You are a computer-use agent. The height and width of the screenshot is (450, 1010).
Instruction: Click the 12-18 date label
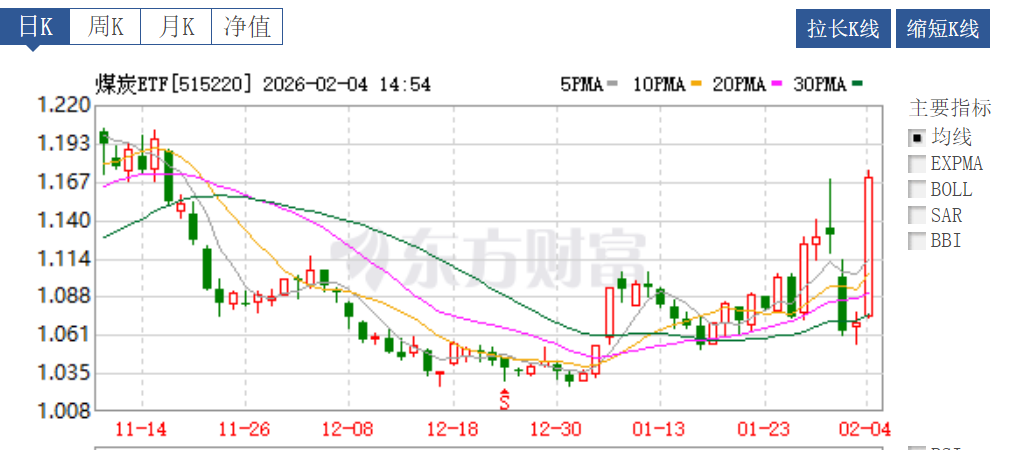[453, 429]
